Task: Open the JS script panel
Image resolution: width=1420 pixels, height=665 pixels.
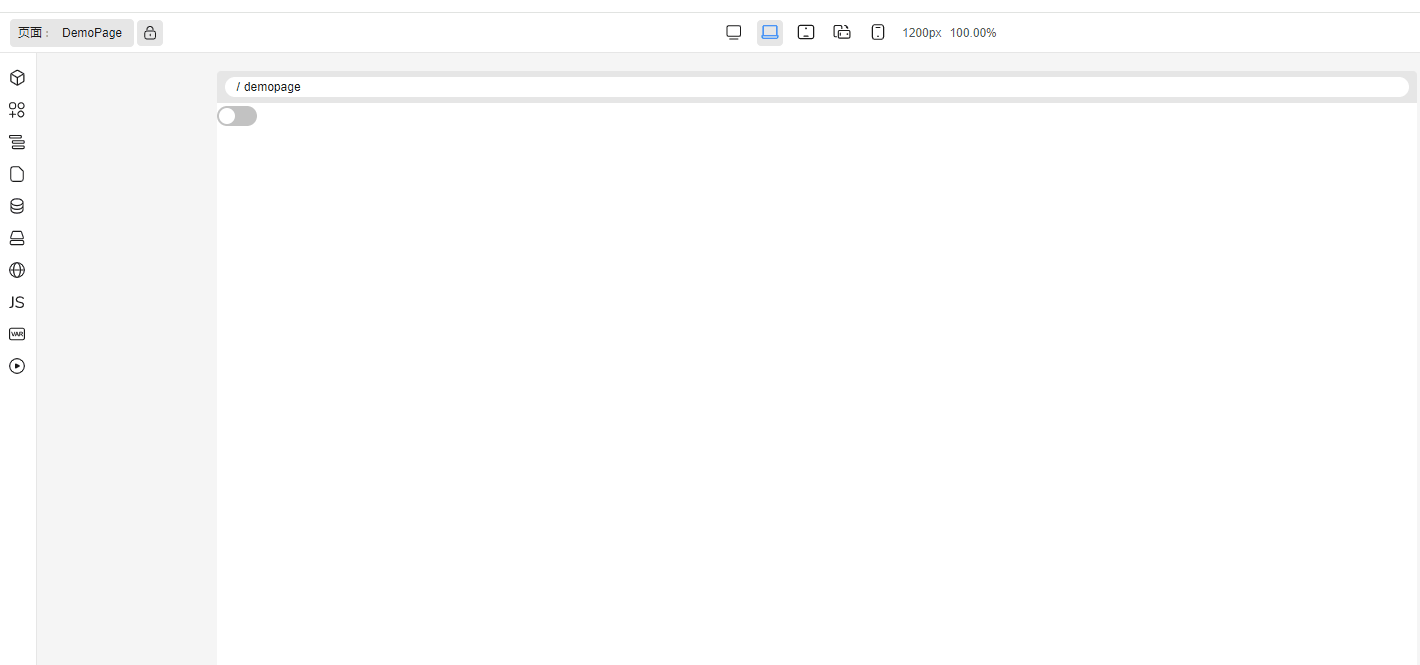Action: point(17,302)
